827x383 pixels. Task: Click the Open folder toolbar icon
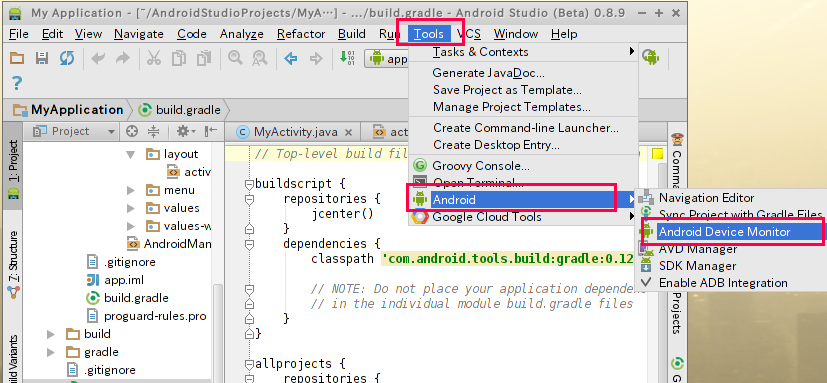[17, 58]
